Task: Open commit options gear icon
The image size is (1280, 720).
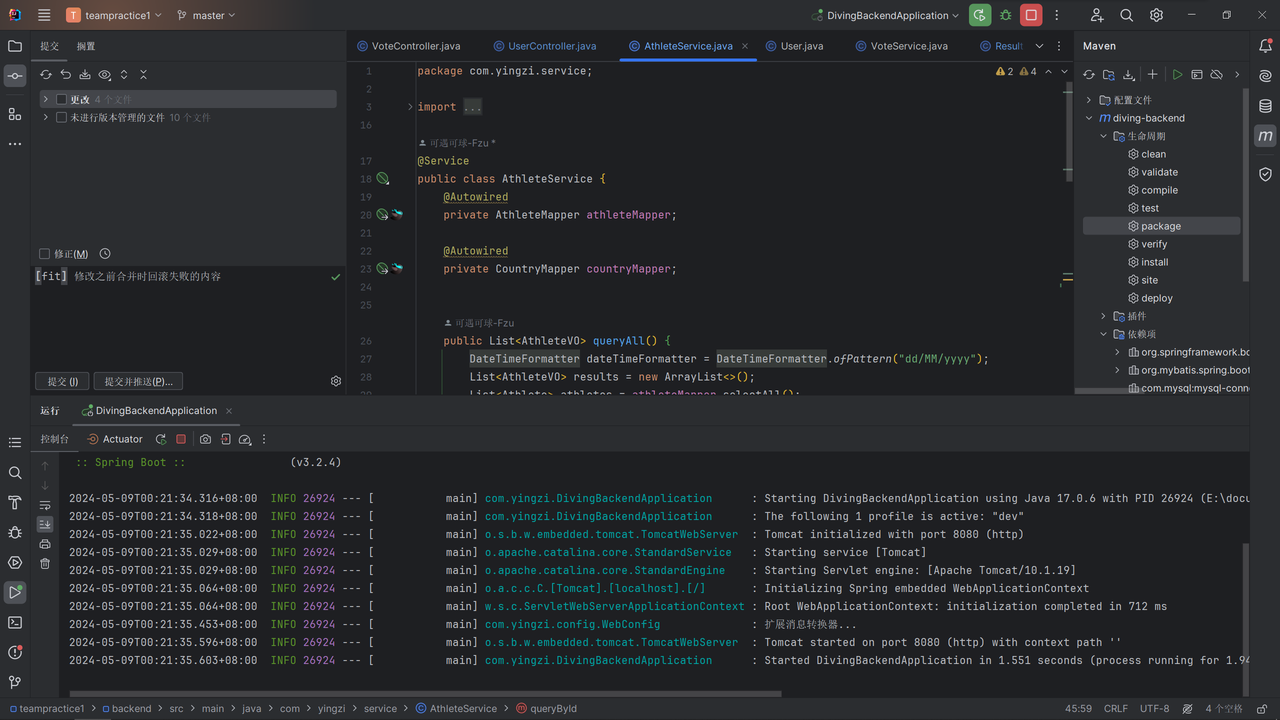Action: click(336, 381)
